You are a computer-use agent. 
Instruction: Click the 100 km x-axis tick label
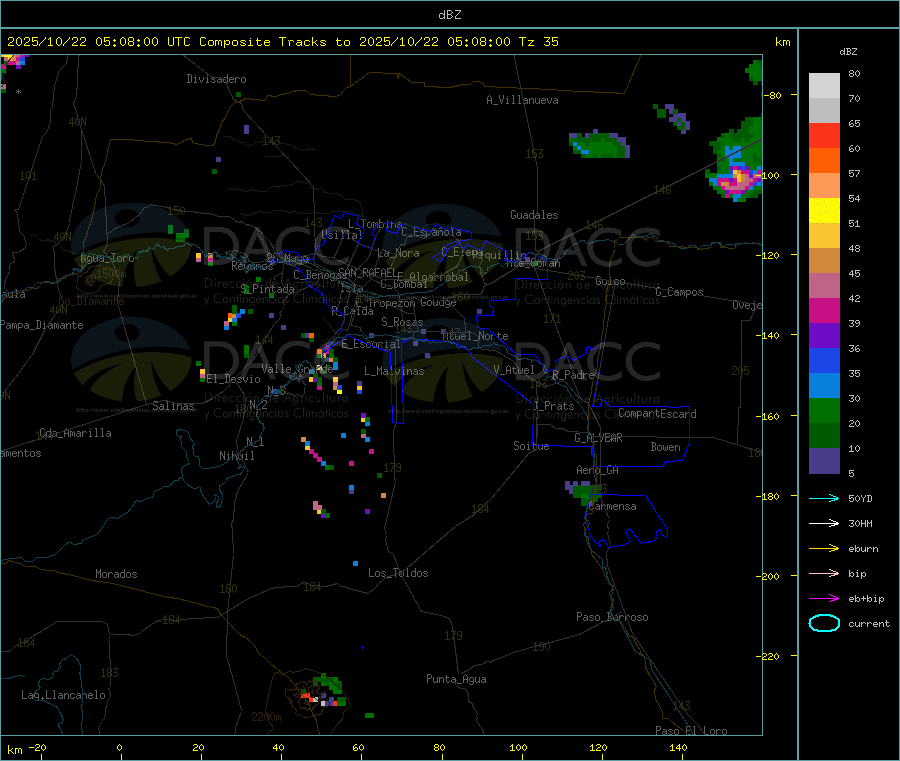point(518,747)
